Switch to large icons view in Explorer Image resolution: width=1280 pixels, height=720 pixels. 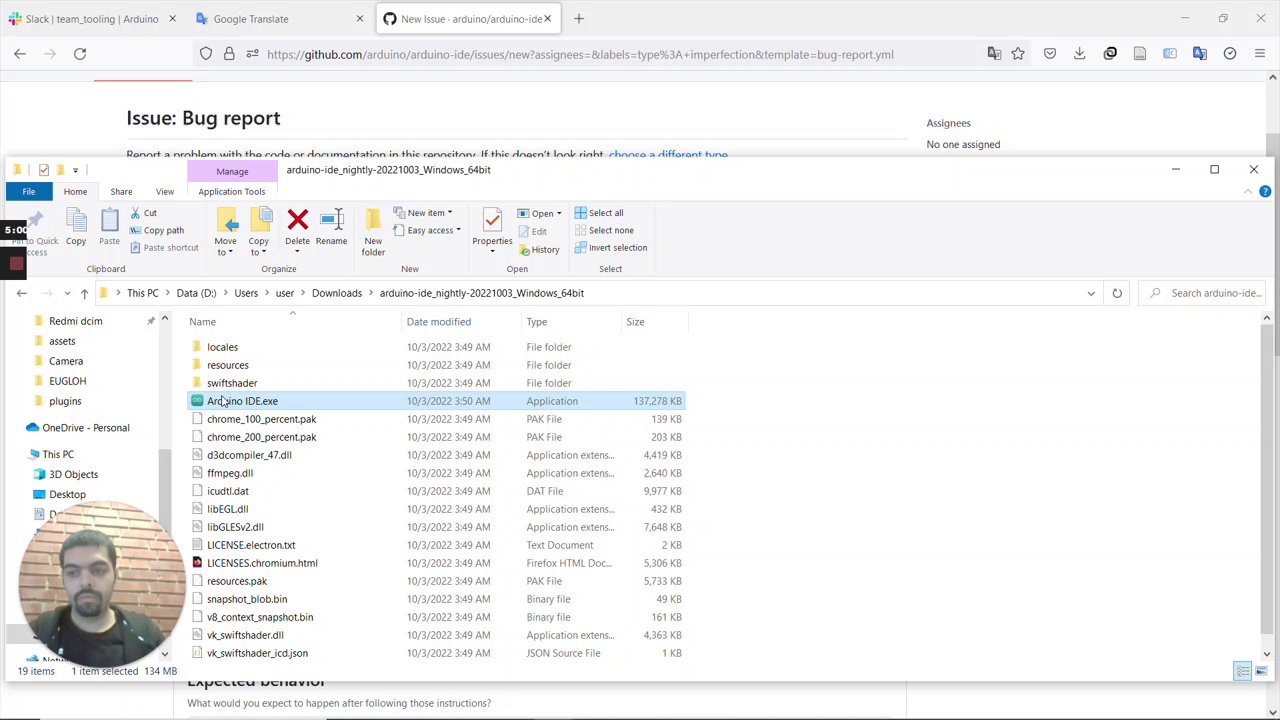(x=1261, y=671)
